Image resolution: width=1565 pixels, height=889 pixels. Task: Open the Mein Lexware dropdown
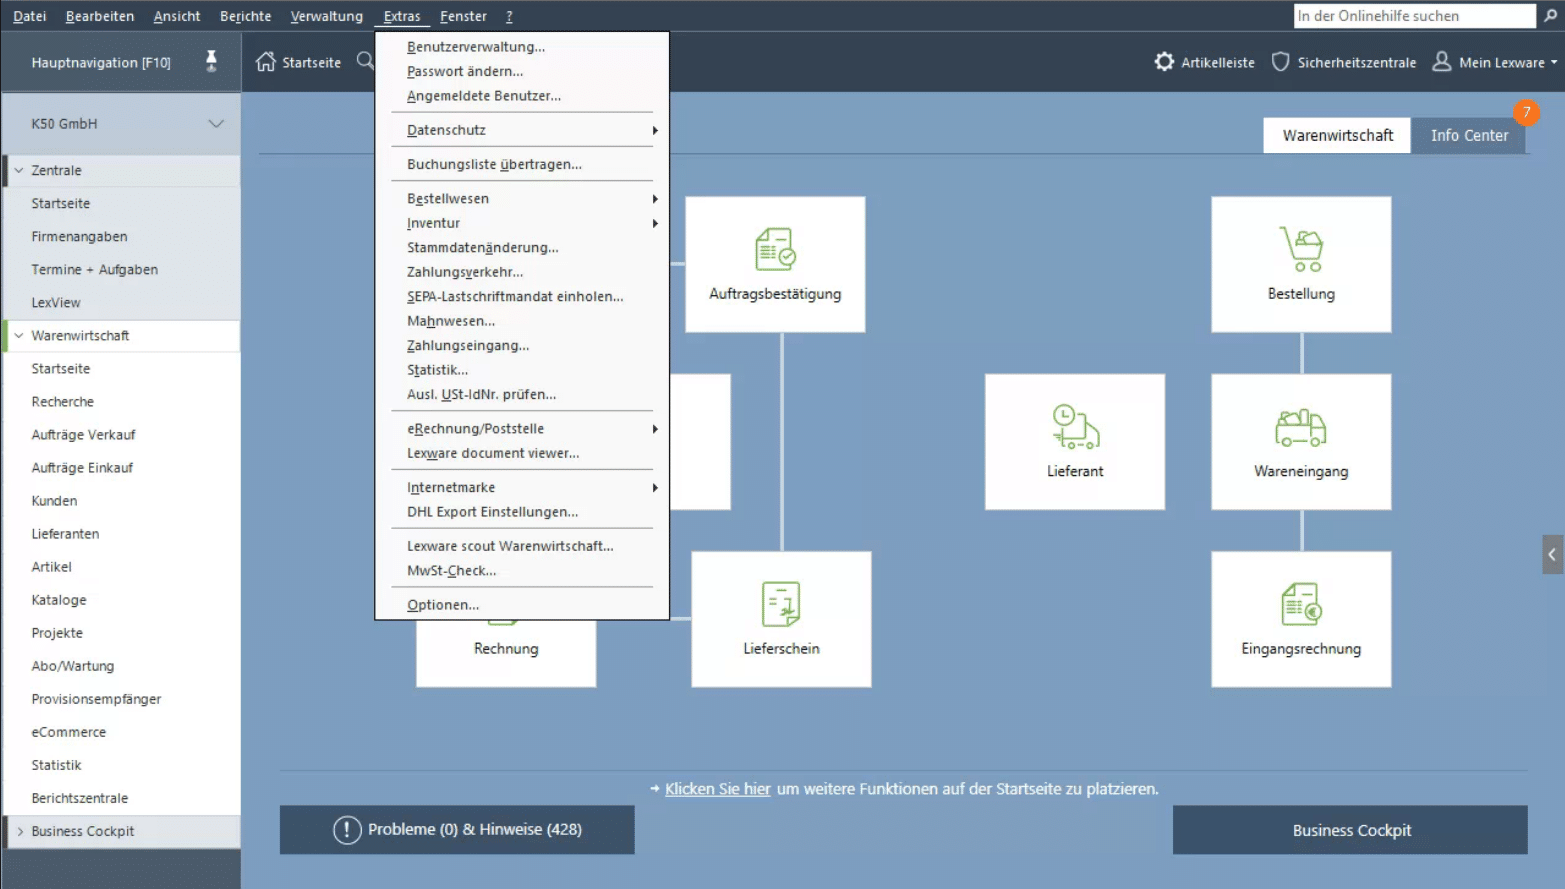click(1495, 62)
